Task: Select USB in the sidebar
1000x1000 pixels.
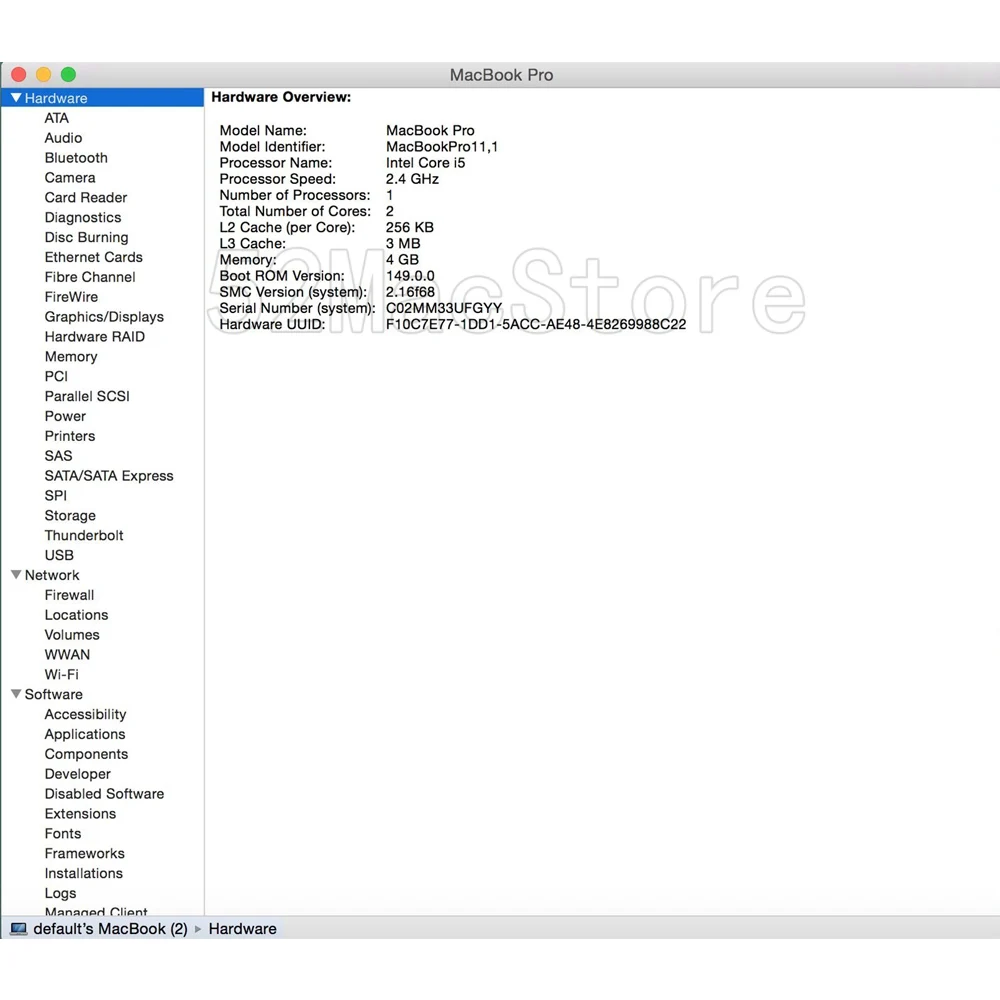Action: point(59,555)
